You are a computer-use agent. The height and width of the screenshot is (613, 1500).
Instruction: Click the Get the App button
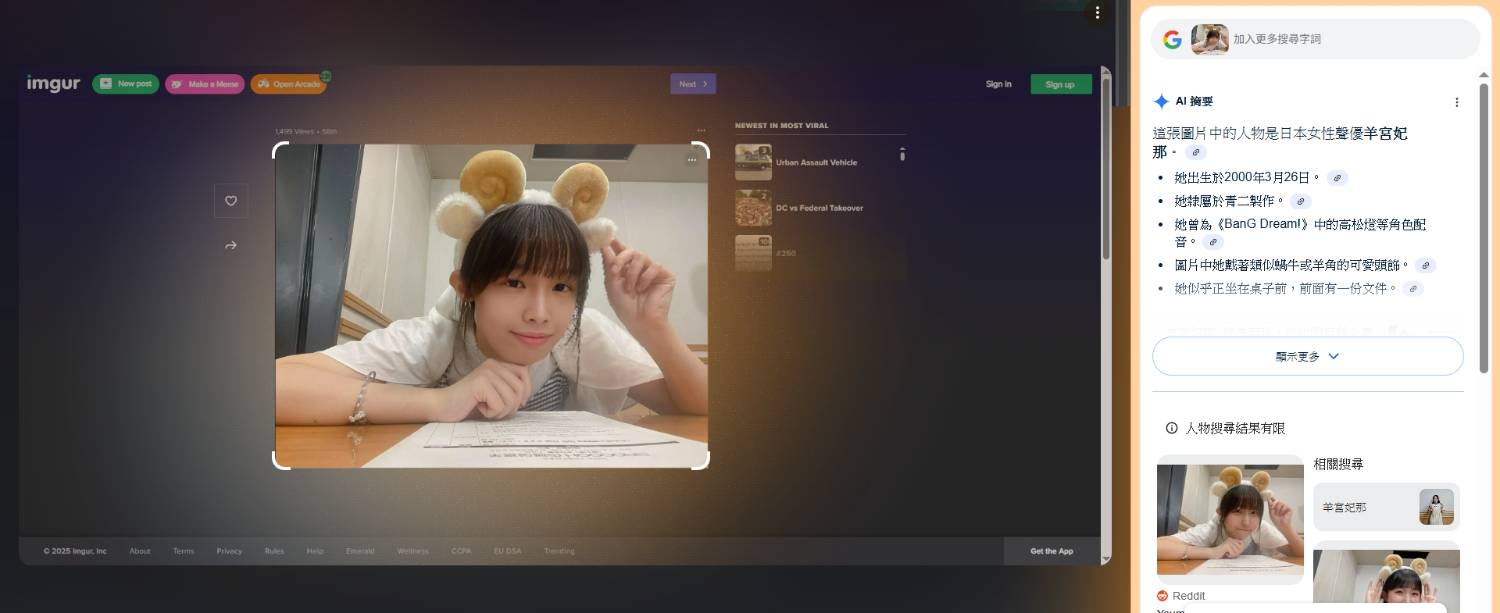coord(1052,551)
